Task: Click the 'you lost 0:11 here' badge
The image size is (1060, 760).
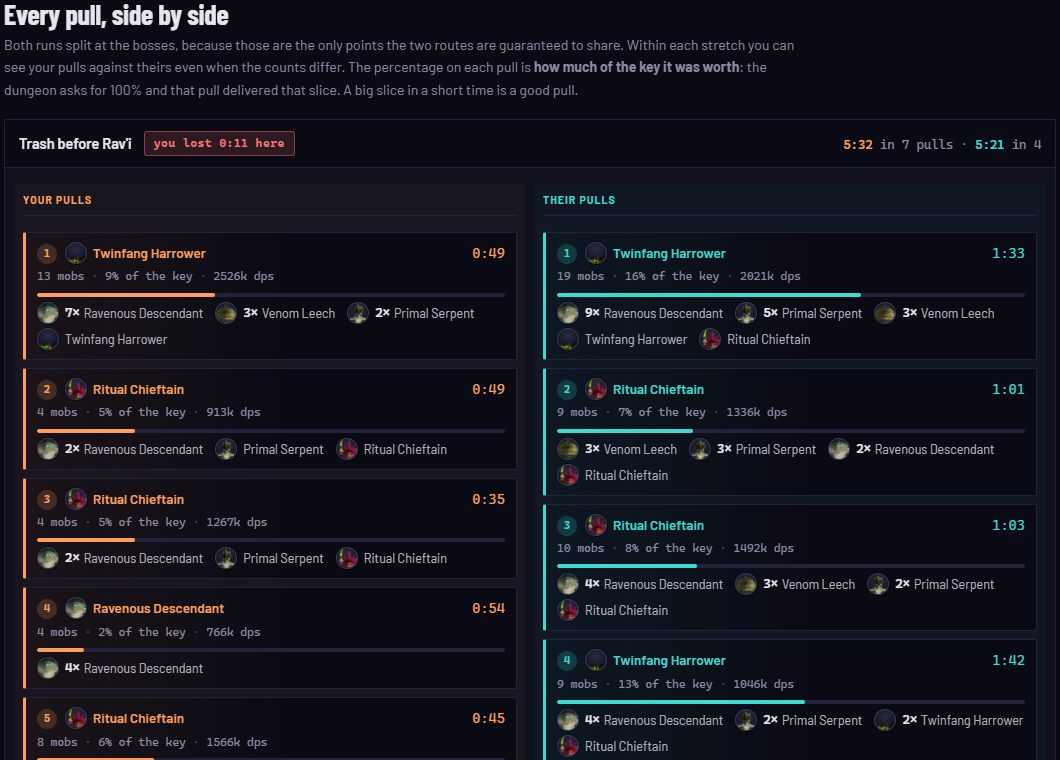Action: tap(219, 143)
